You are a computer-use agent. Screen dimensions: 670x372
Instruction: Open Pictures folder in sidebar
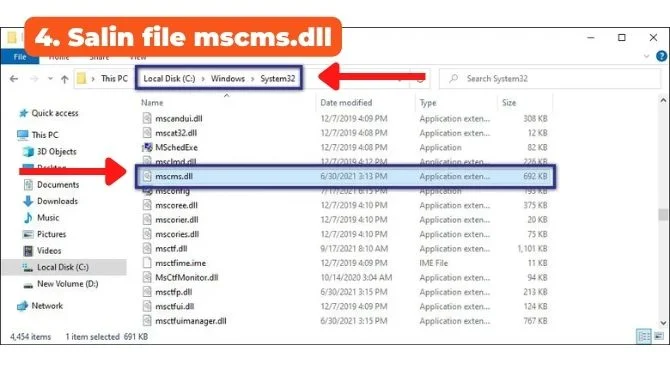51,234
